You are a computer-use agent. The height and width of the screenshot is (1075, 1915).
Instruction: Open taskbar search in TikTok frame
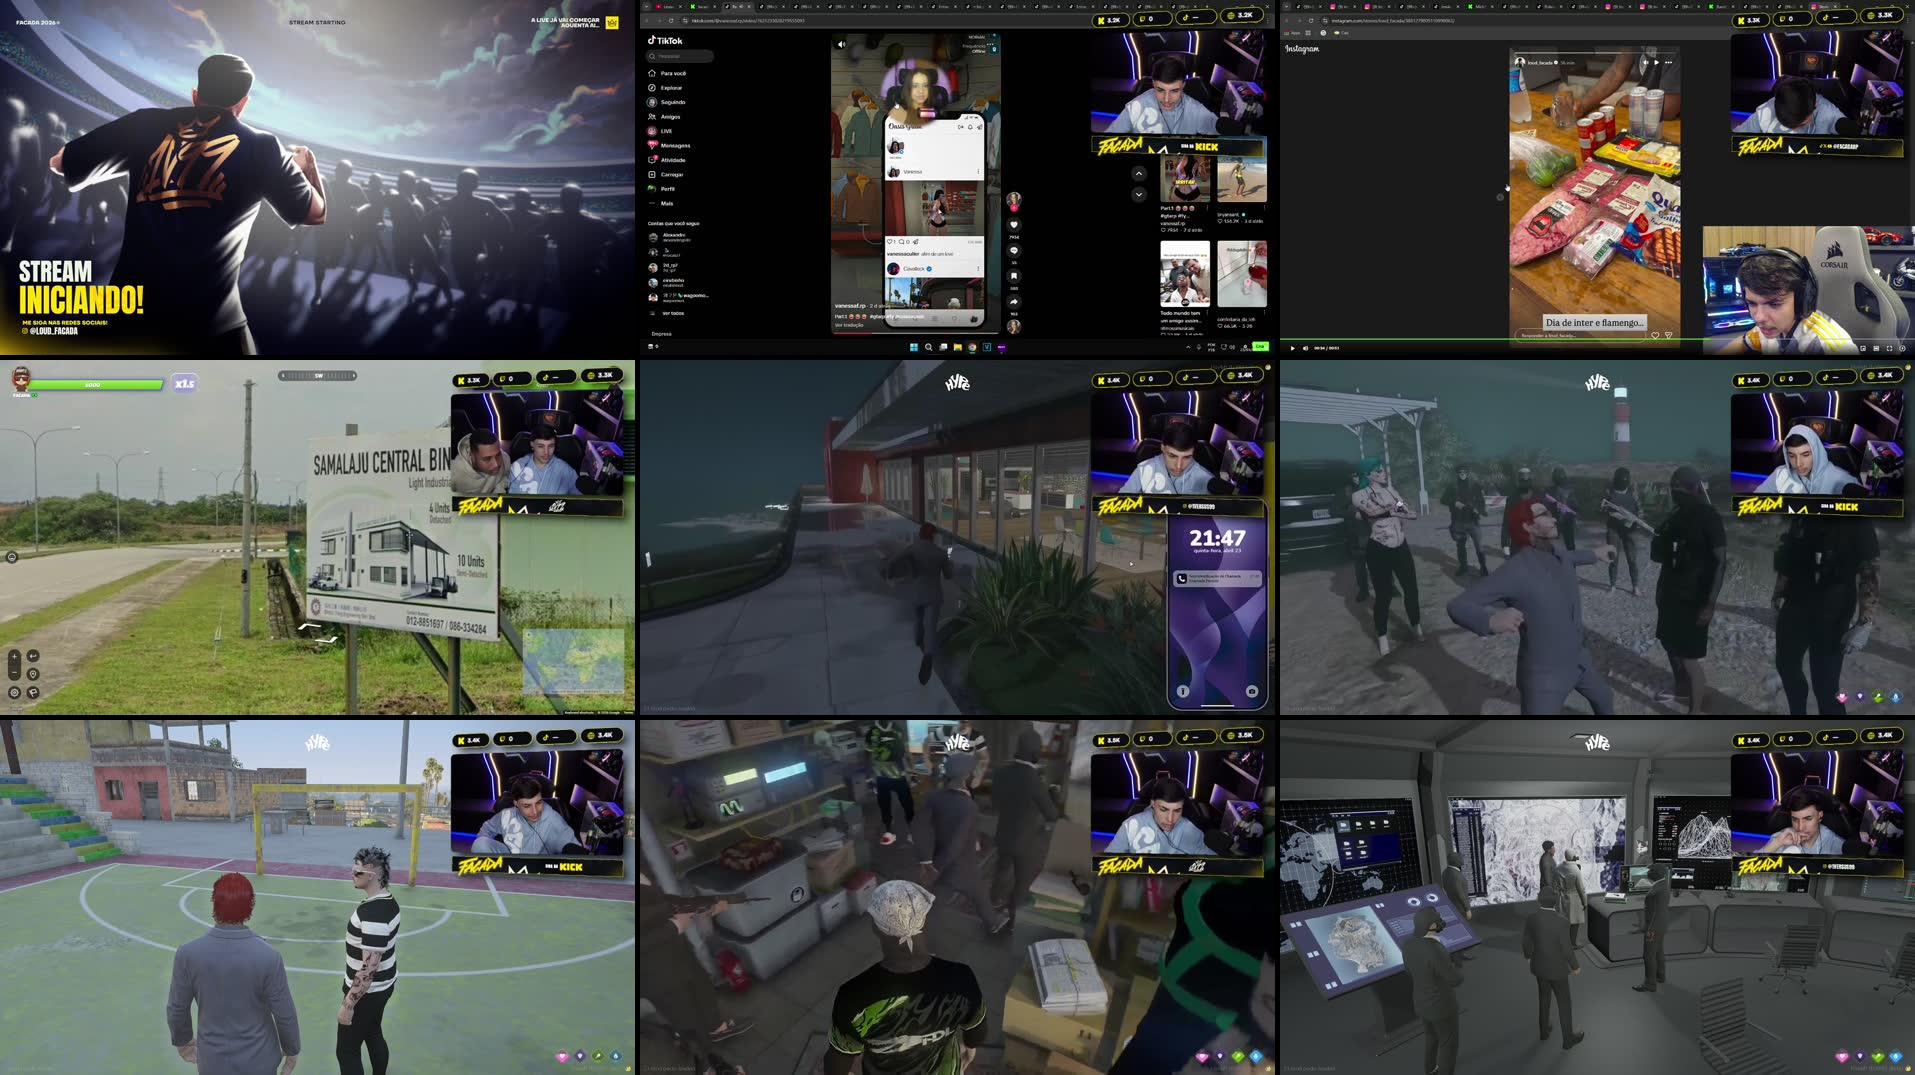pos(928,347)
